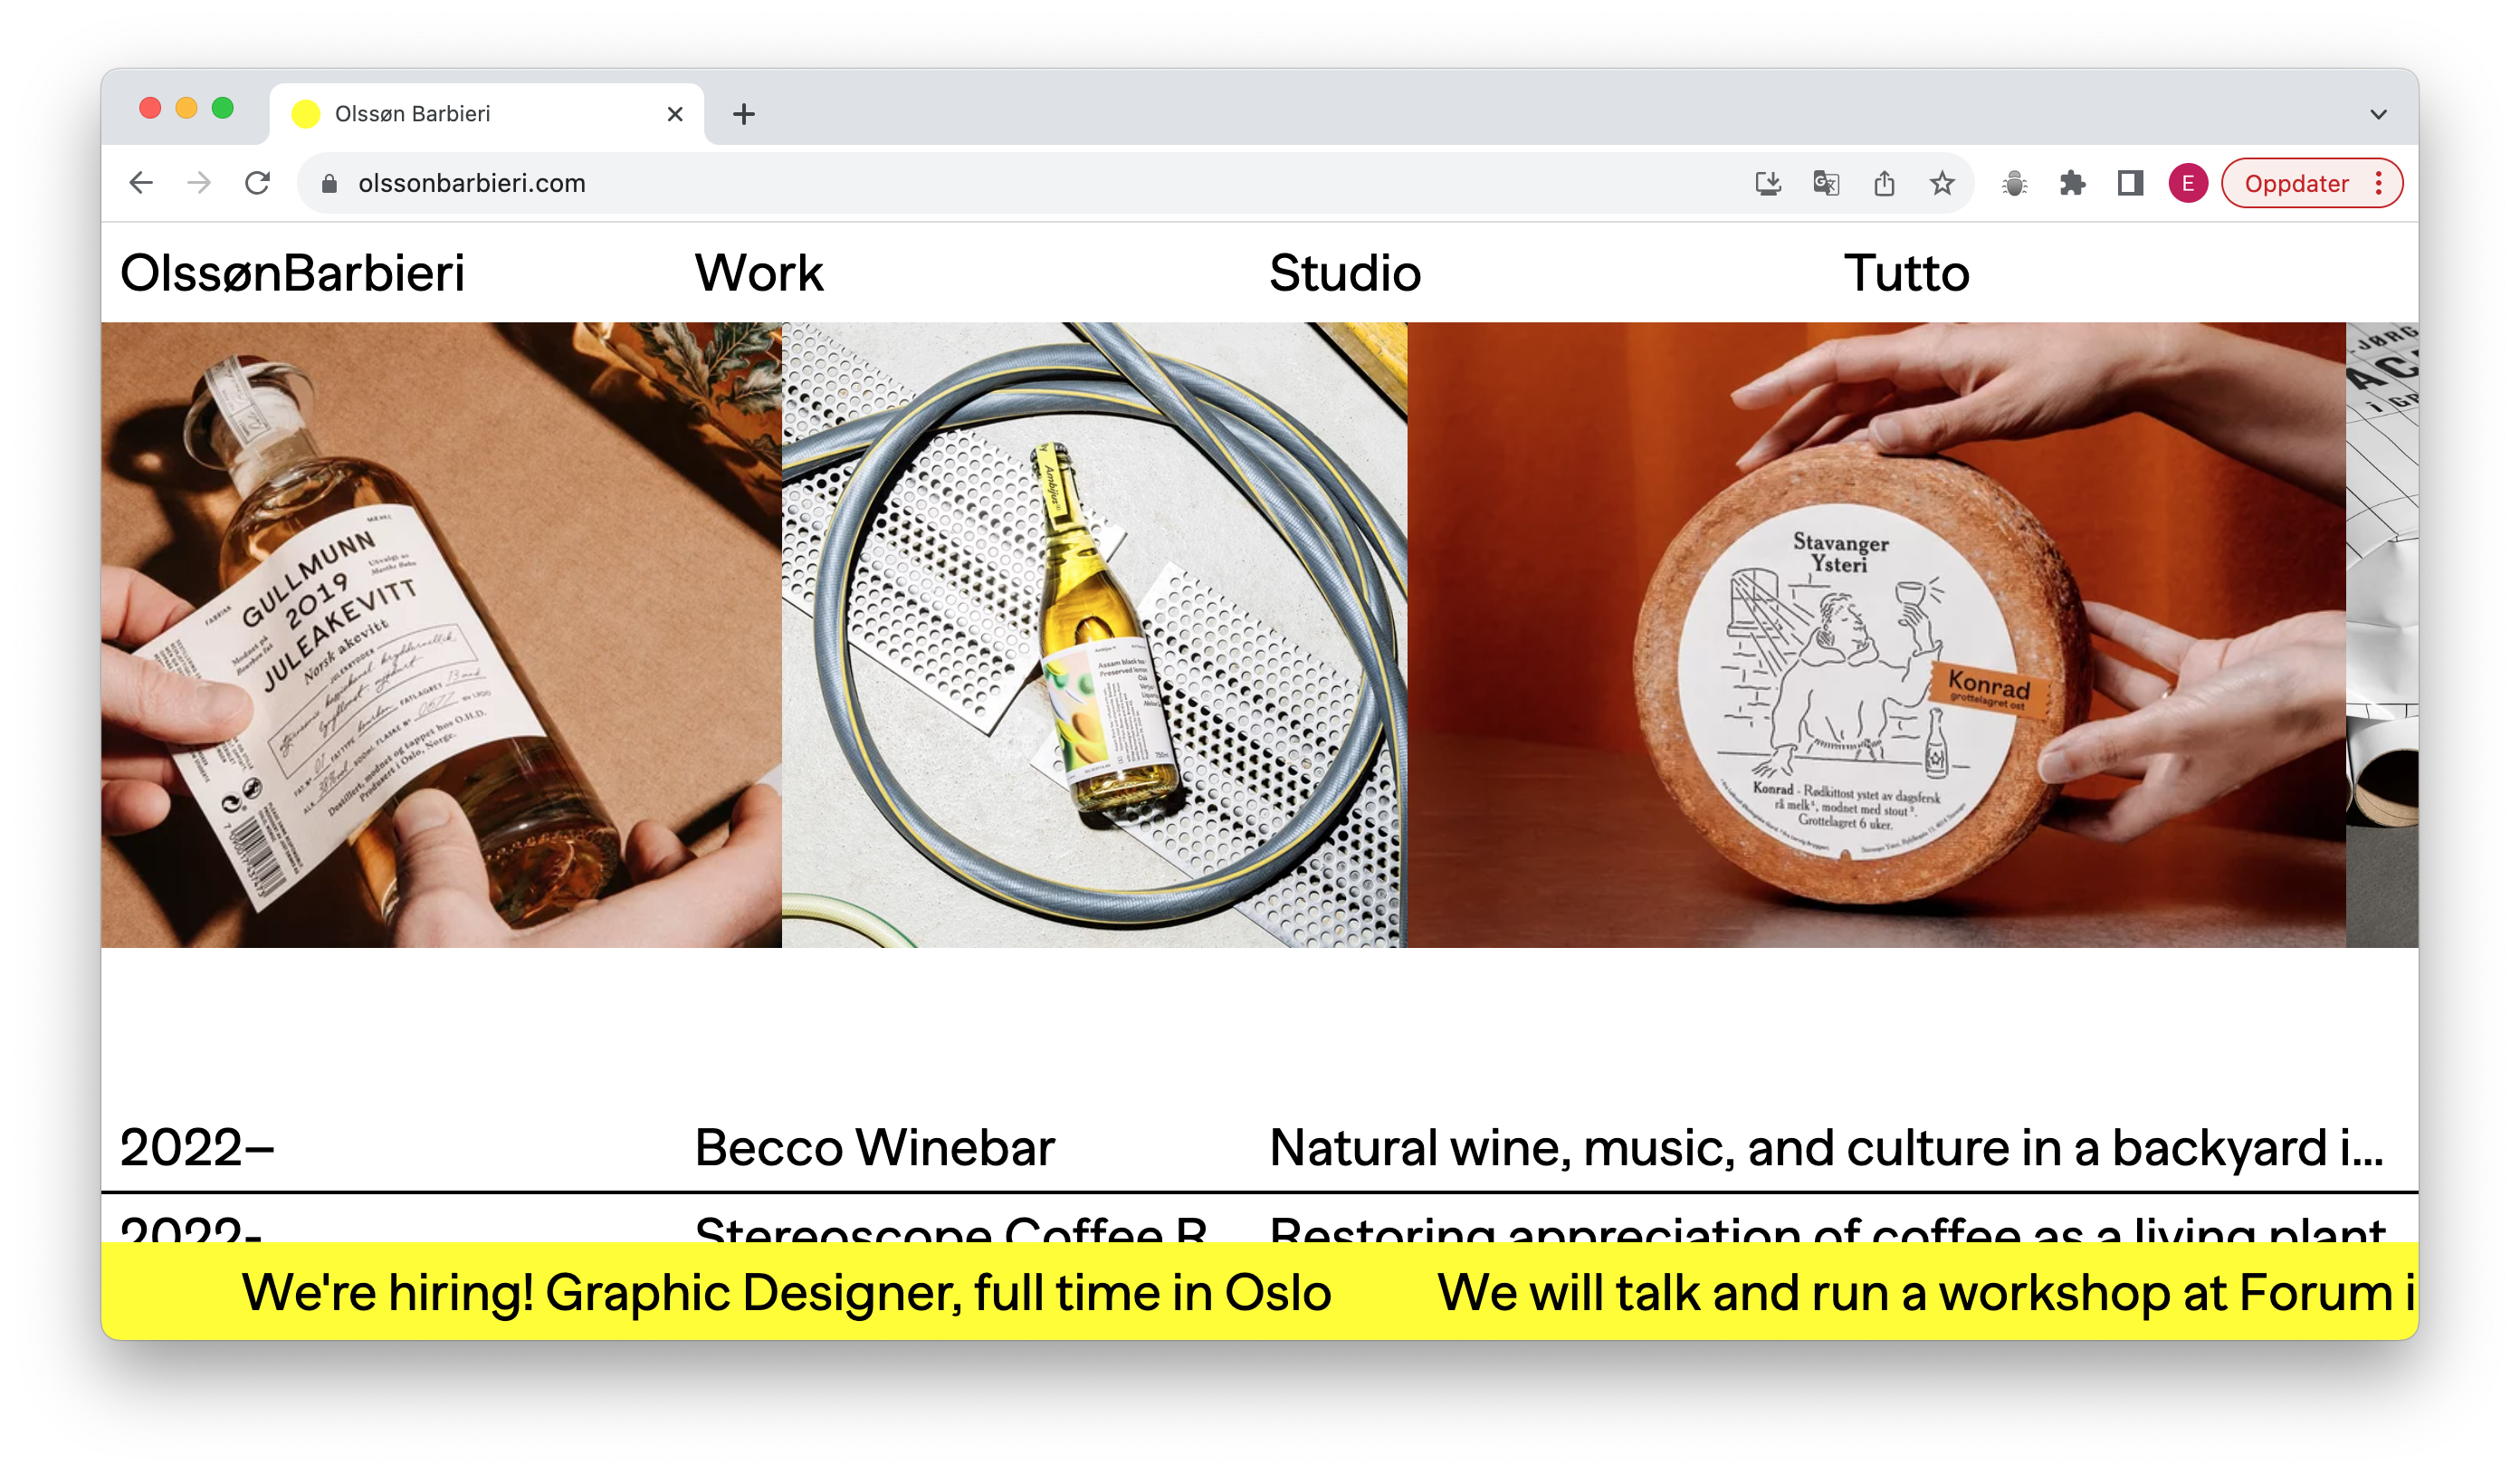Click We're hiring Graphic Designer banner link
This screenshot has height=1474, width=2520.
pyautogui.click(x=786, y=1292)
